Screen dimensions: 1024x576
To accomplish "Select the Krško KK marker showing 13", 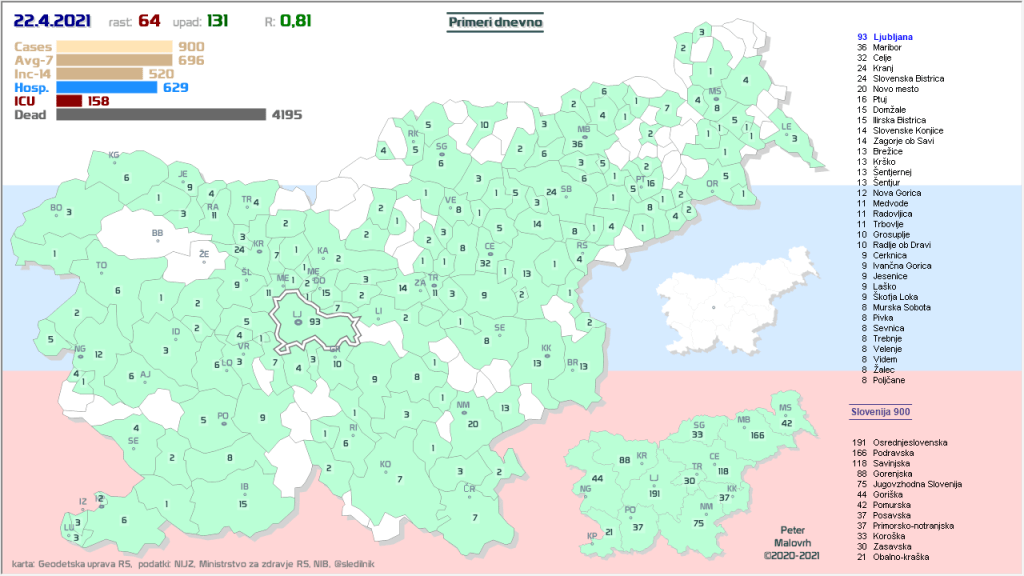I will coord(546,358).
